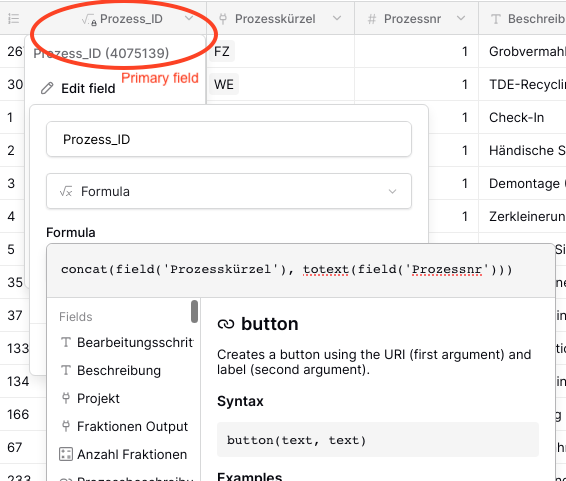
Task: Click the chain icon beside the button heading
Action: click(x=226, y=324)
